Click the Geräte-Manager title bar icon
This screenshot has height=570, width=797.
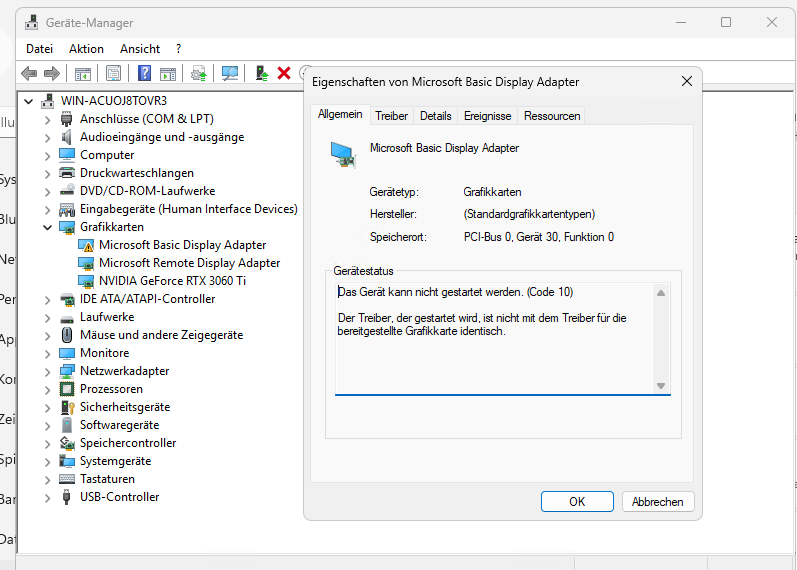pyautogui.click(x=32, y=22)
